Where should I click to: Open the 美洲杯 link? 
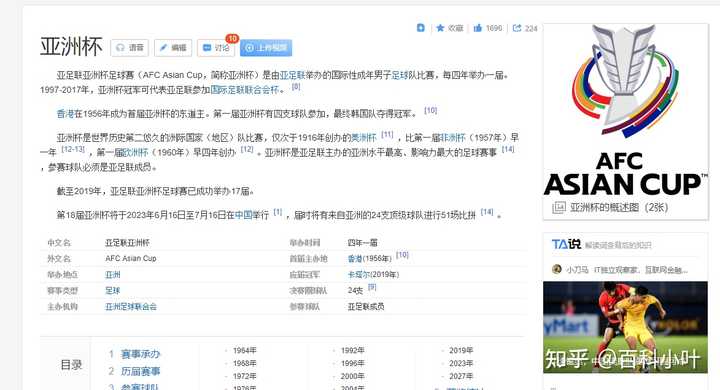pyautogui.click(x=364, y=137)
